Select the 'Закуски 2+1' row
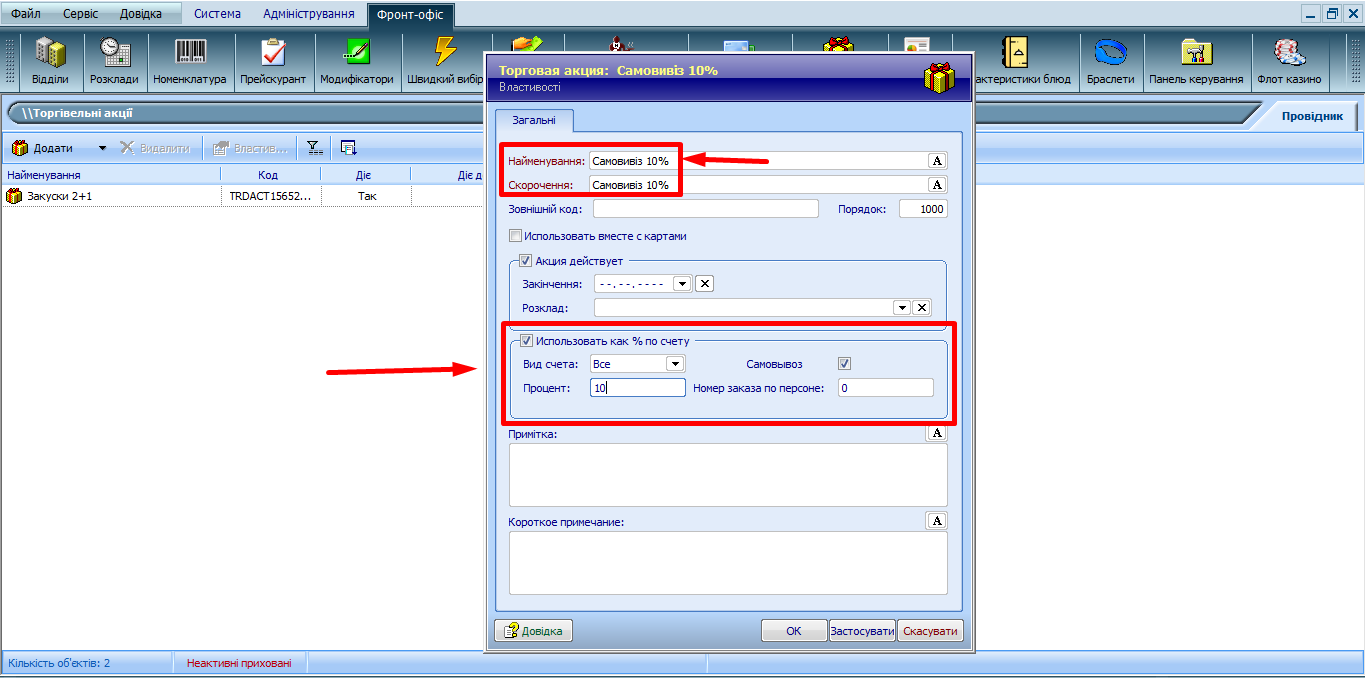The width and height of the screenshot is (1365, 678). 62,196
